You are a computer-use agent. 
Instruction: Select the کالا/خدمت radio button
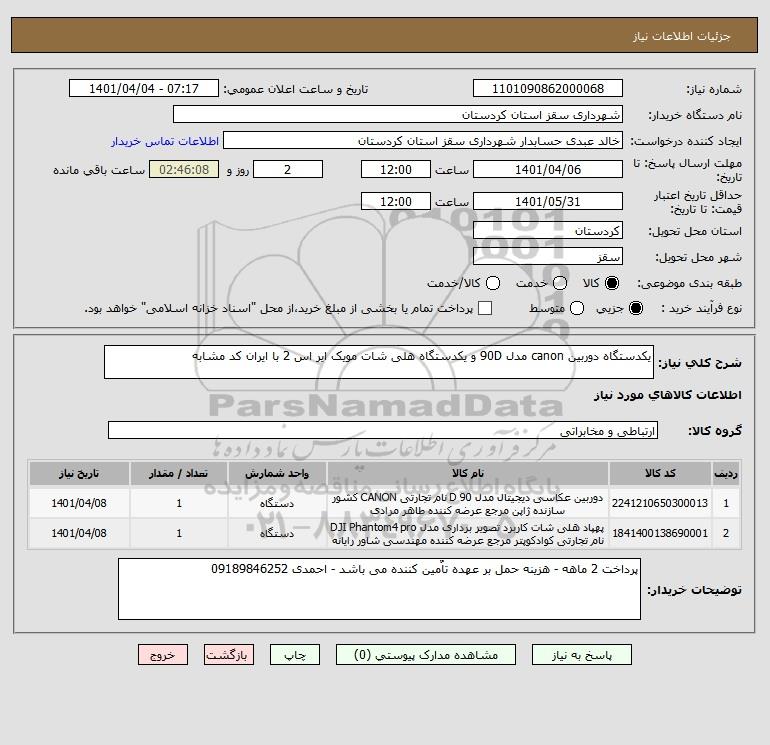(x=493, y=283)
